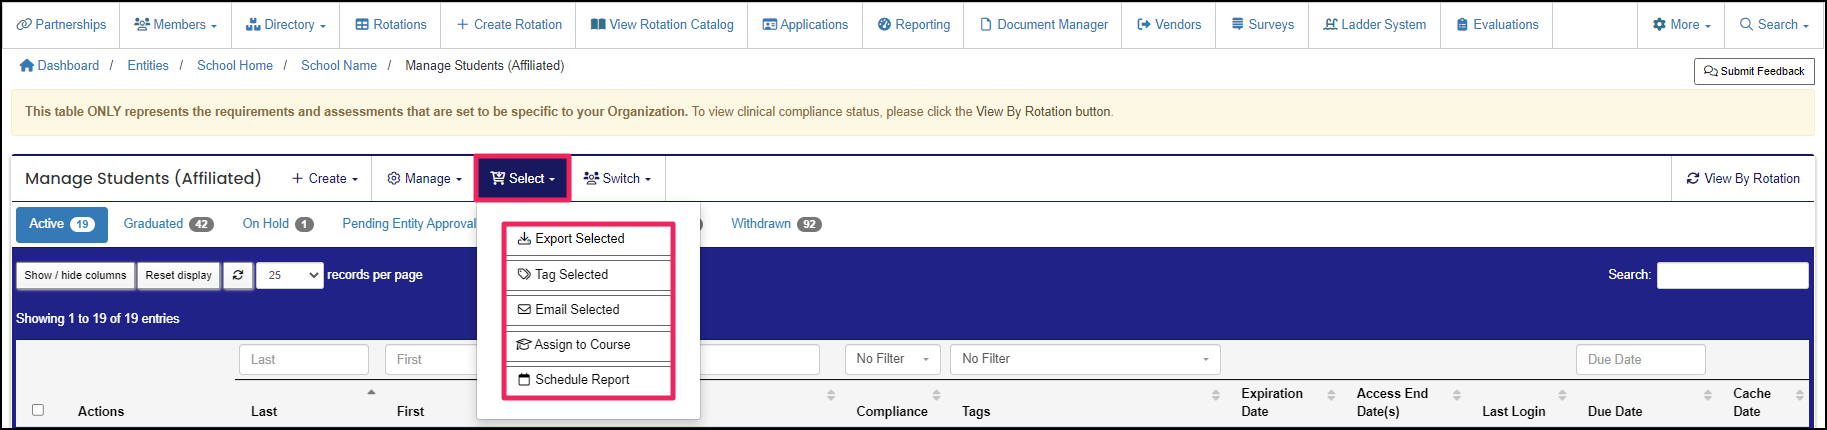This screenshot has height=430, width=1827.
Task: Sort by Compliance column header
Action: point(892,411)
